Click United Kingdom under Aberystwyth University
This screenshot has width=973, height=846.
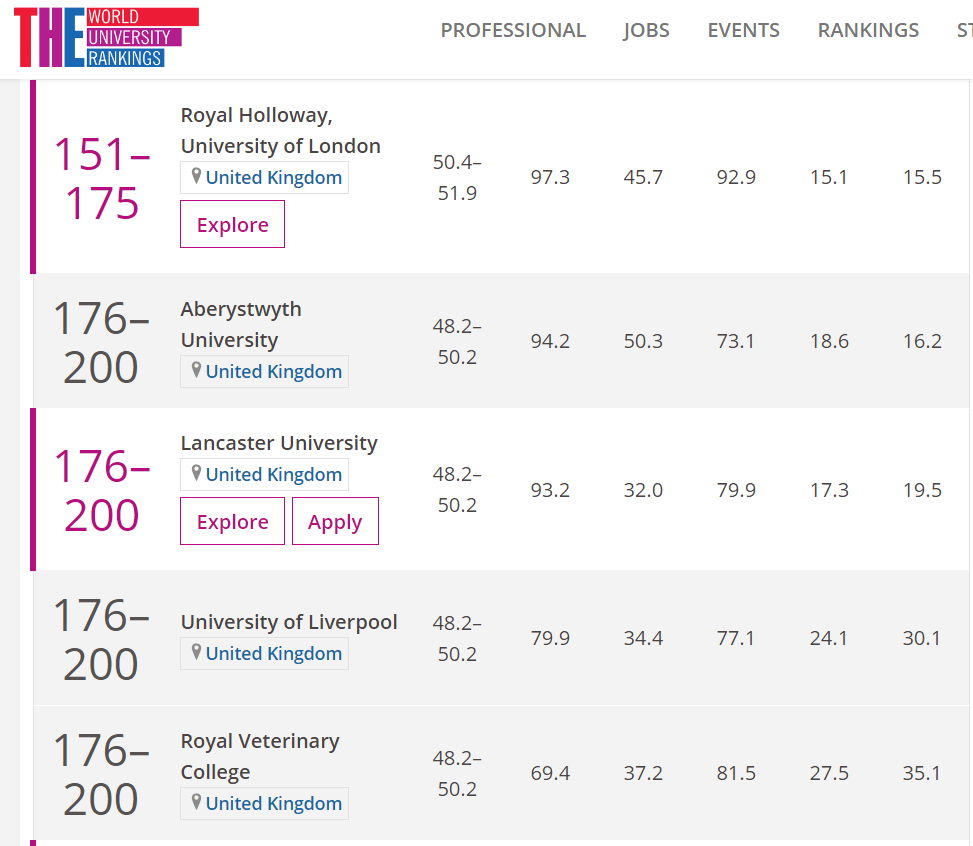pos(274,371)
